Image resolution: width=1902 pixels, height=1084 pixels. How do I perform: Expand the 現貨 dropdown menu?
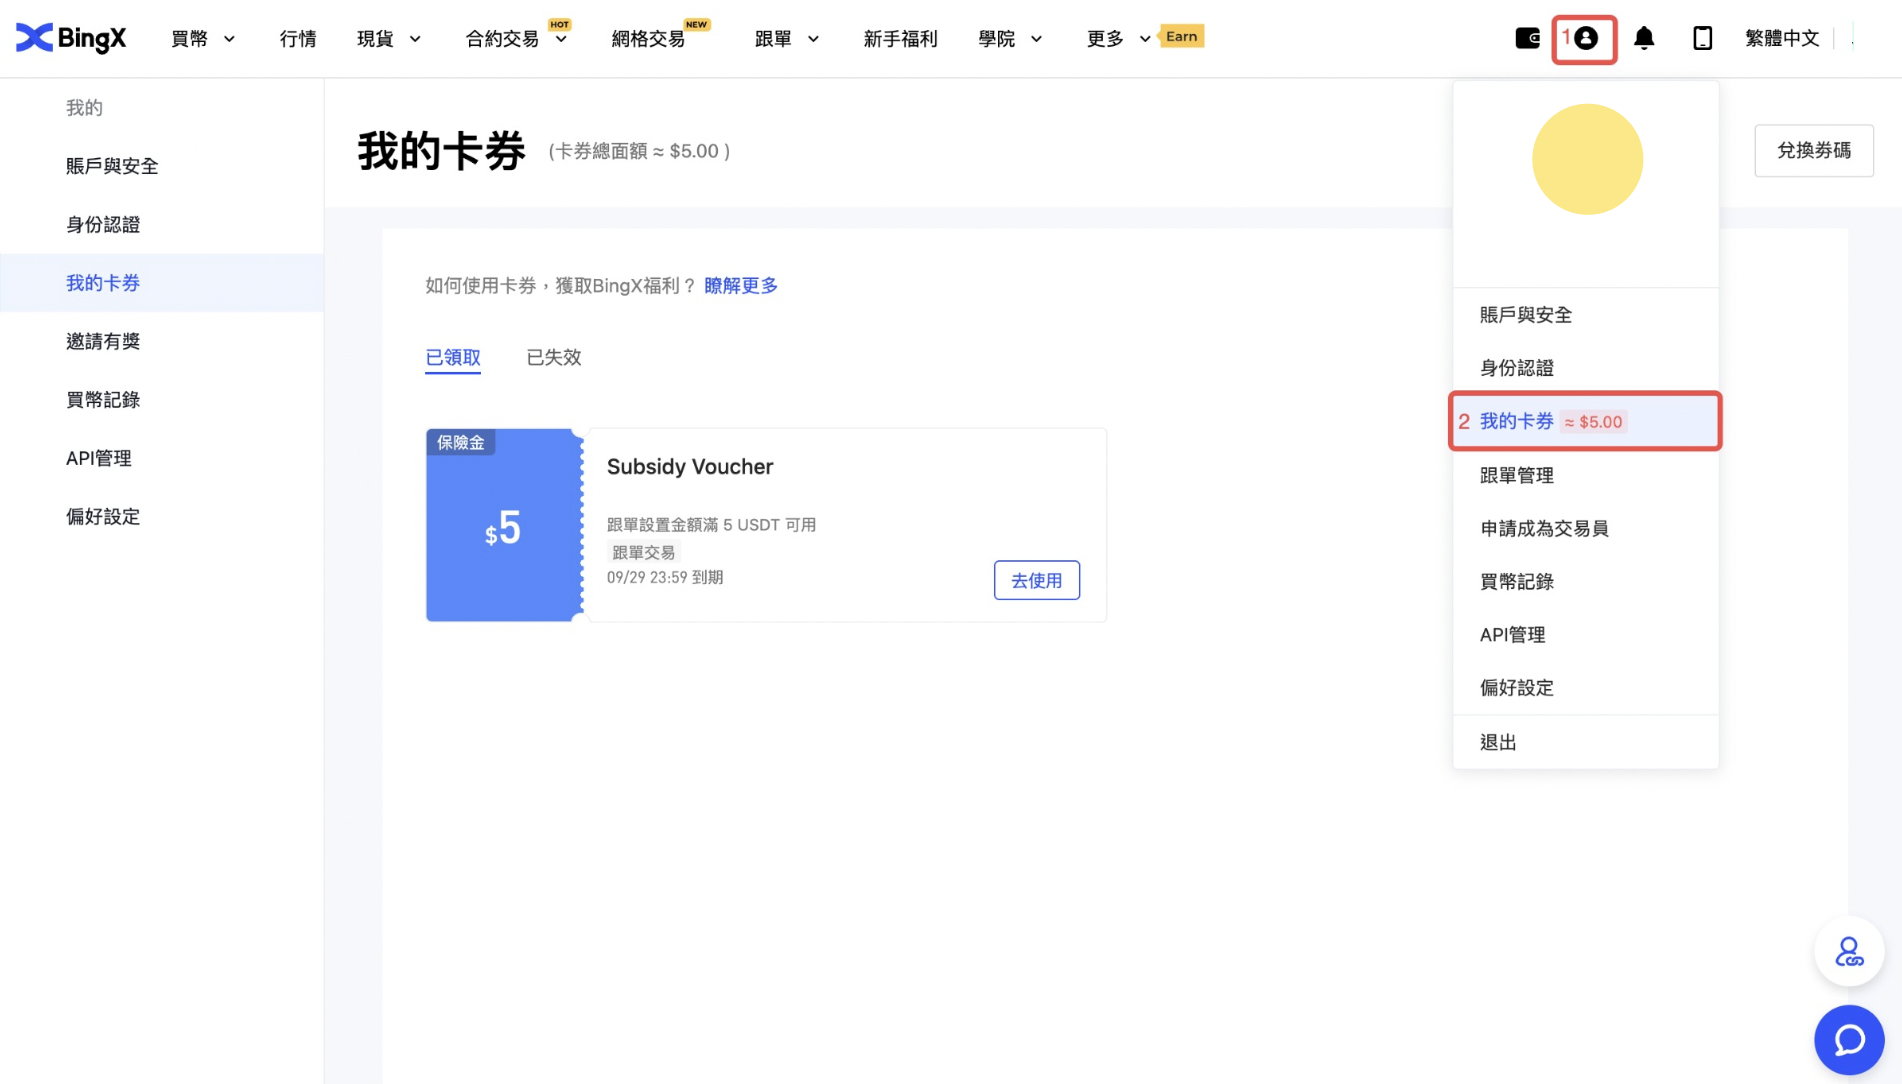[388, 39]
